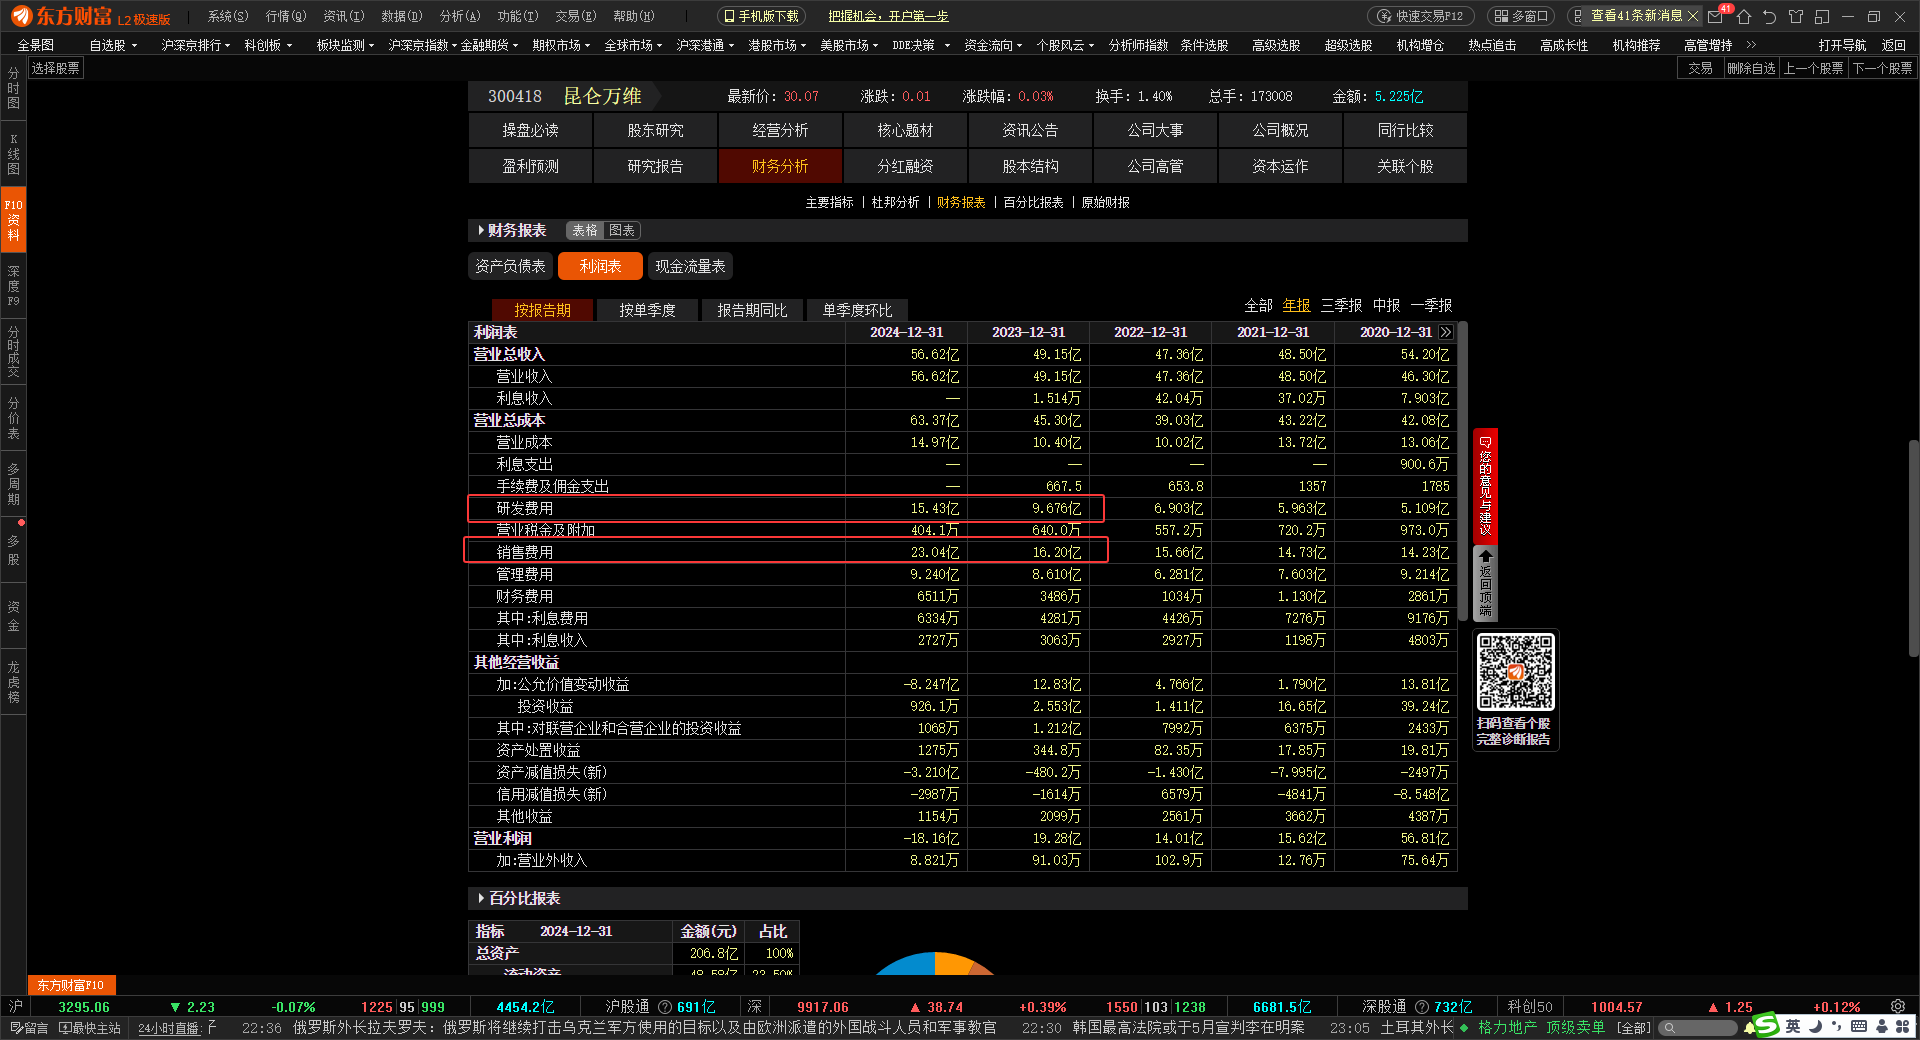Select the 资产负债表 statement
The height and width of the screenshot is (1040, 1920).
[510, 266]
